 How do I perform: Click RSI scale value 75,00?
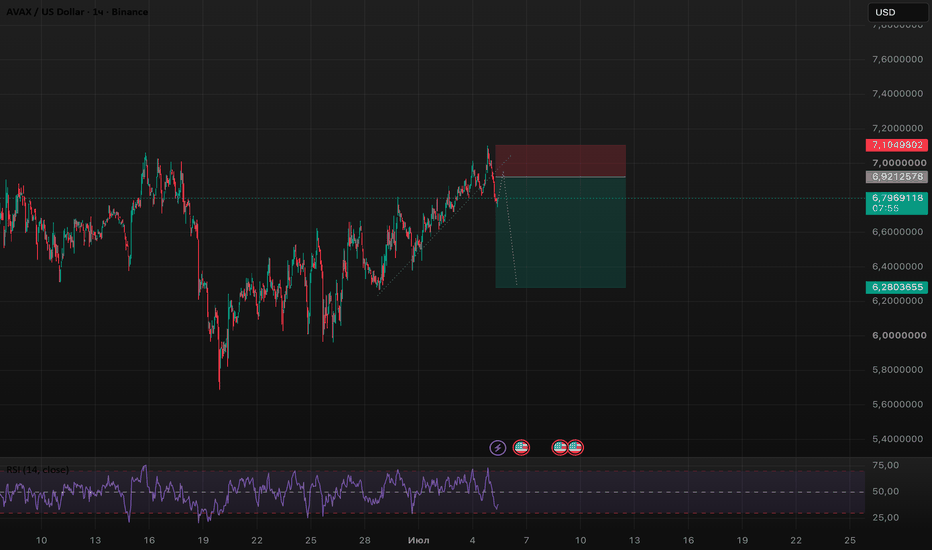point(886,465)
